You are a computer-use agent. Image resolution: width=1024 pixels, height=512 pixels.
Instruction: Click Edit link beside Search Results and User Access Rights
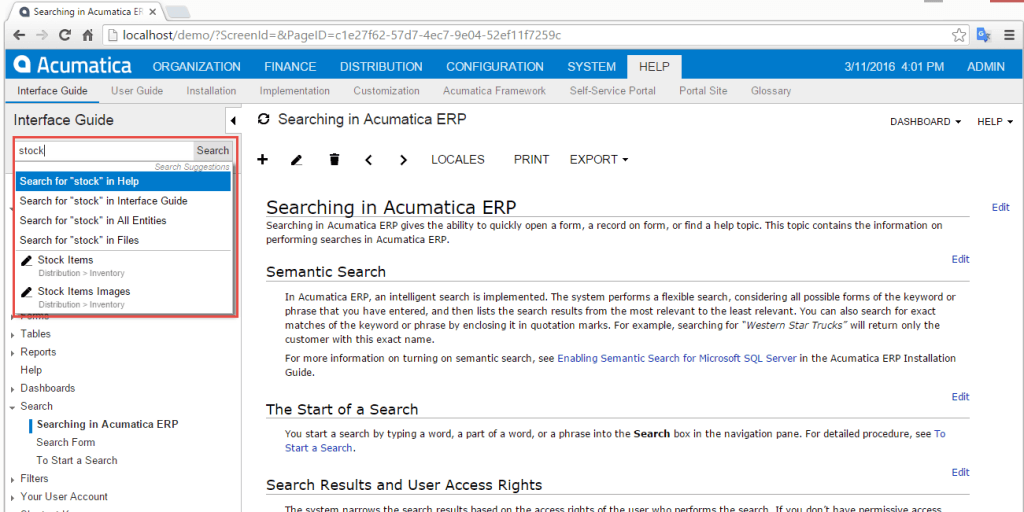960,473
